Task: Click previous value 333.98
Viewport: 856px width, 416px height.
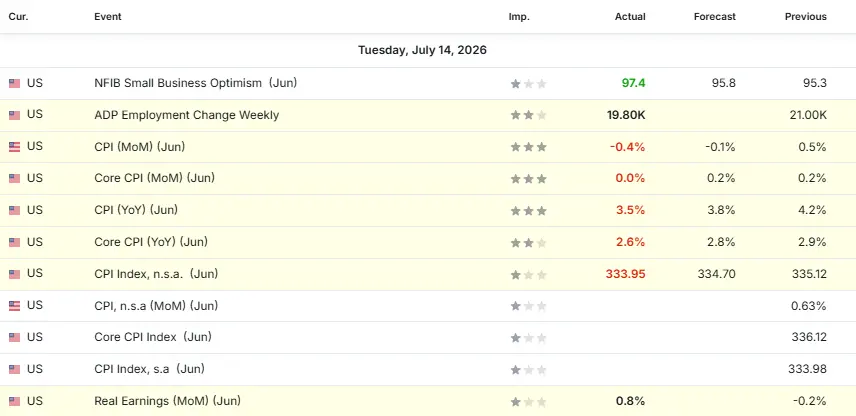Action: pyautogui.click(x=808, y=369)
